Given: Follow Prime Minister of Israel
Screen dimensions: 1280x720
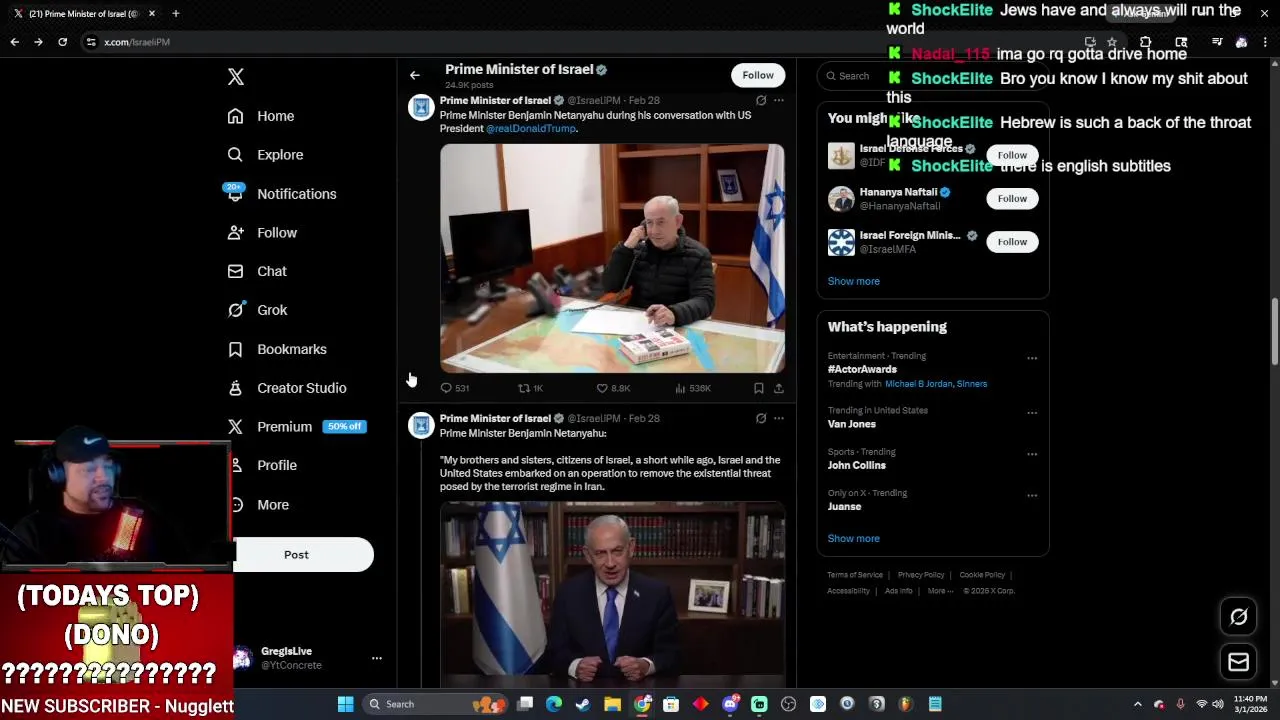Looking at the screenshot, I should [758, 75].
